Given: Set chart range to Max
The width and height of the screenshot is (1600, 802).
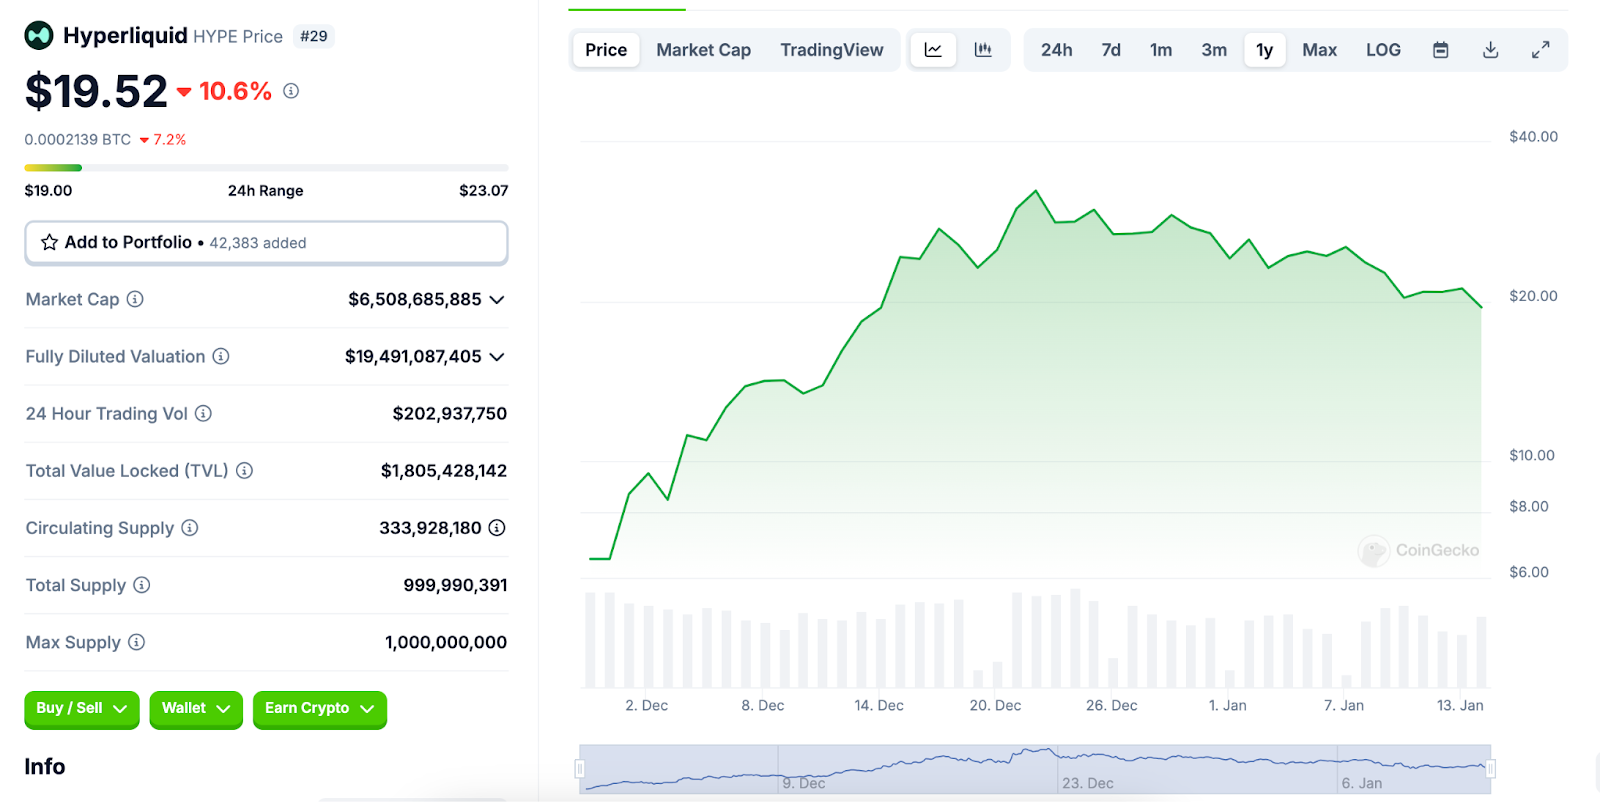Looking at the screenshot, I should coord(1320,50).
